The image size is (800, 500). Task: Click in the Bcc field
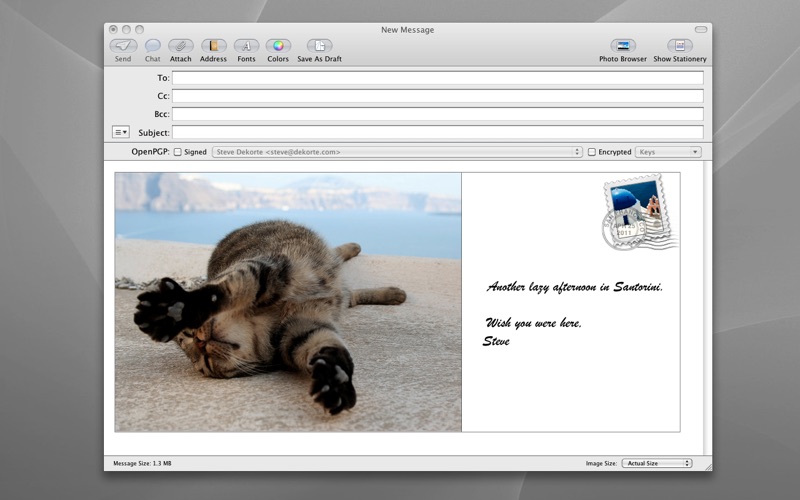pyautogui.click(x=438, y=114)
